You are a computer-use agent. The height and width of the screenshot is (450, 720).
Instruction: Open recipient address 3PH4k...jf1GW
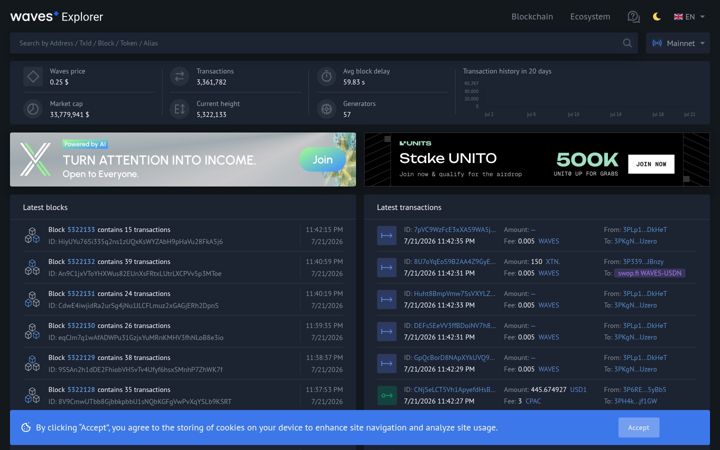click(636, 401)
